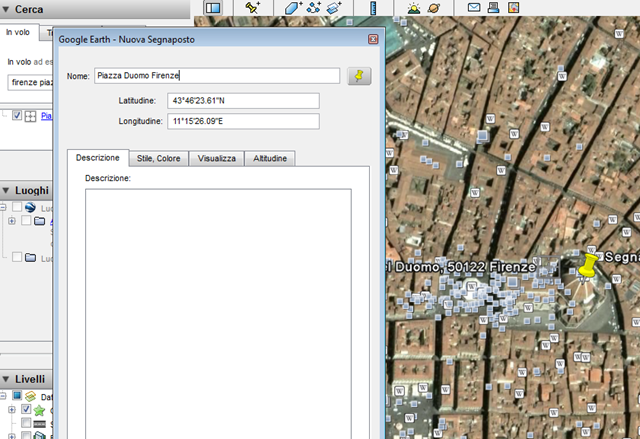Switch to the Descrizione tab
Image resolution: width=640 pixels, height=439 pixels.
98,158
